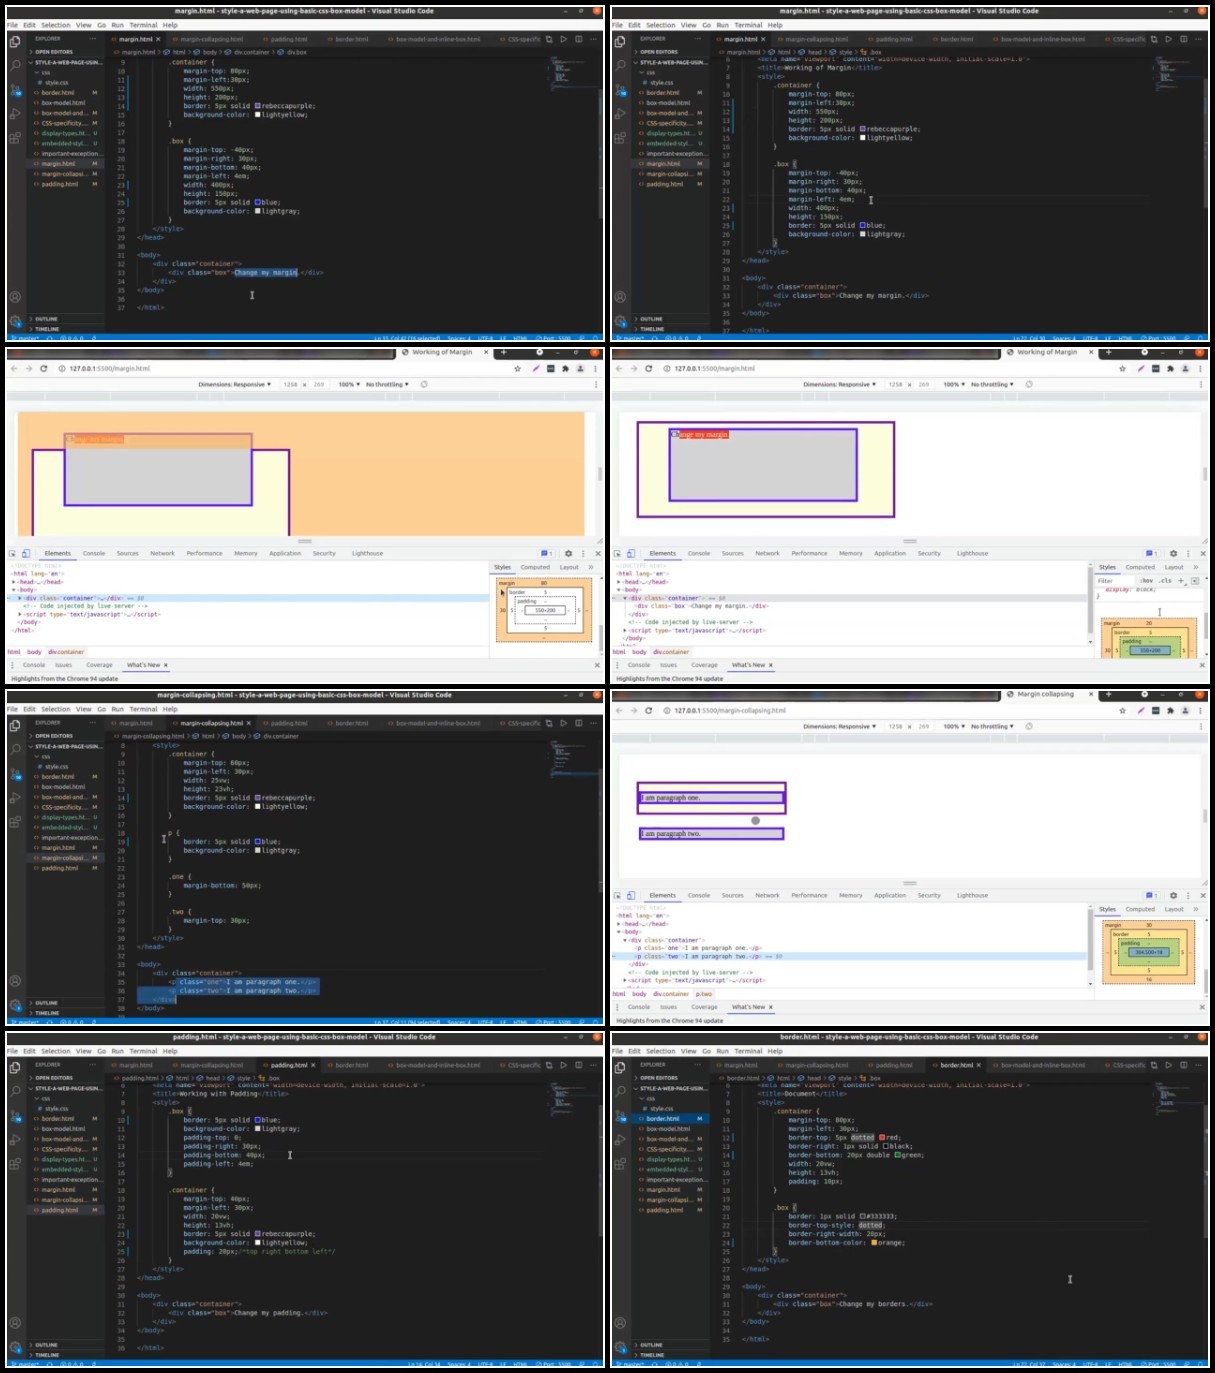
Task: Open the Manage gear in padding.html VS Code window
Action: click(15, 1347)
